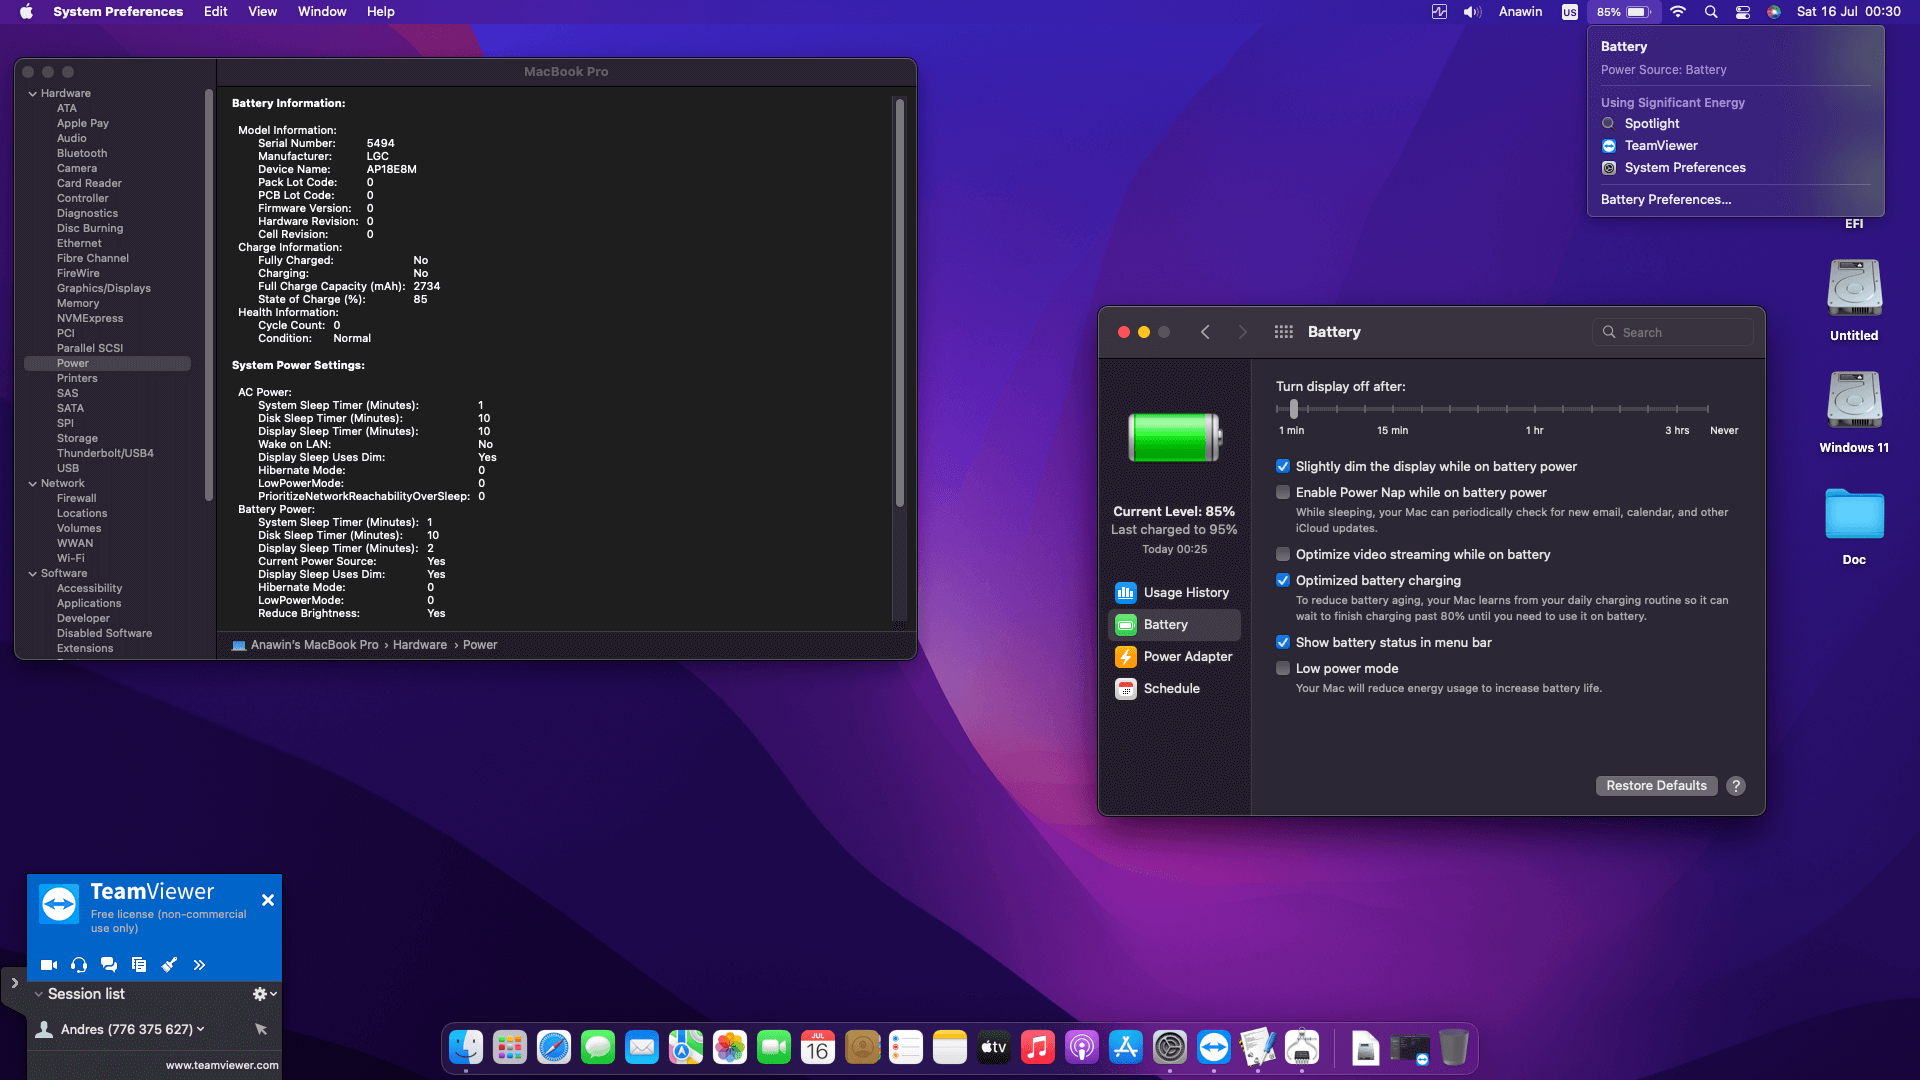Open Battery Preferences… menu entry
This screenshot has width=1920, height=1080.
1735,200
